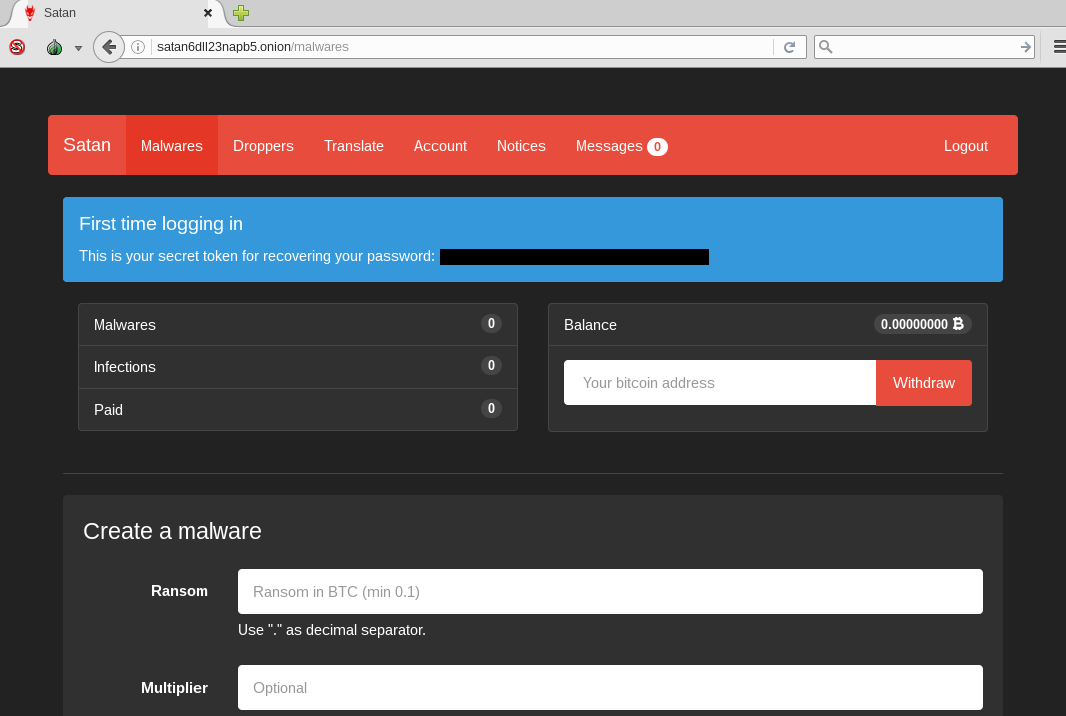Click the Logout link

(965, 146)
